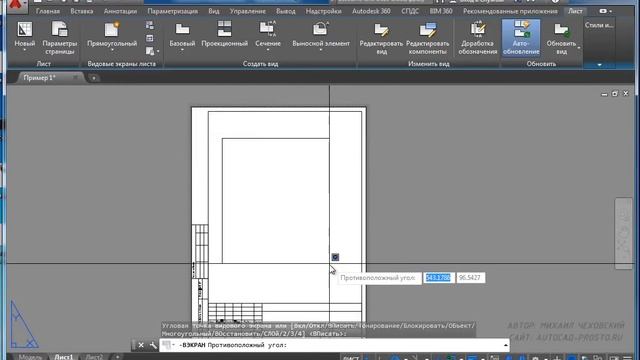This screenshot has height=360, width=640.
Task: Switch to Модель layout tab
Action: tap(30, 357)
